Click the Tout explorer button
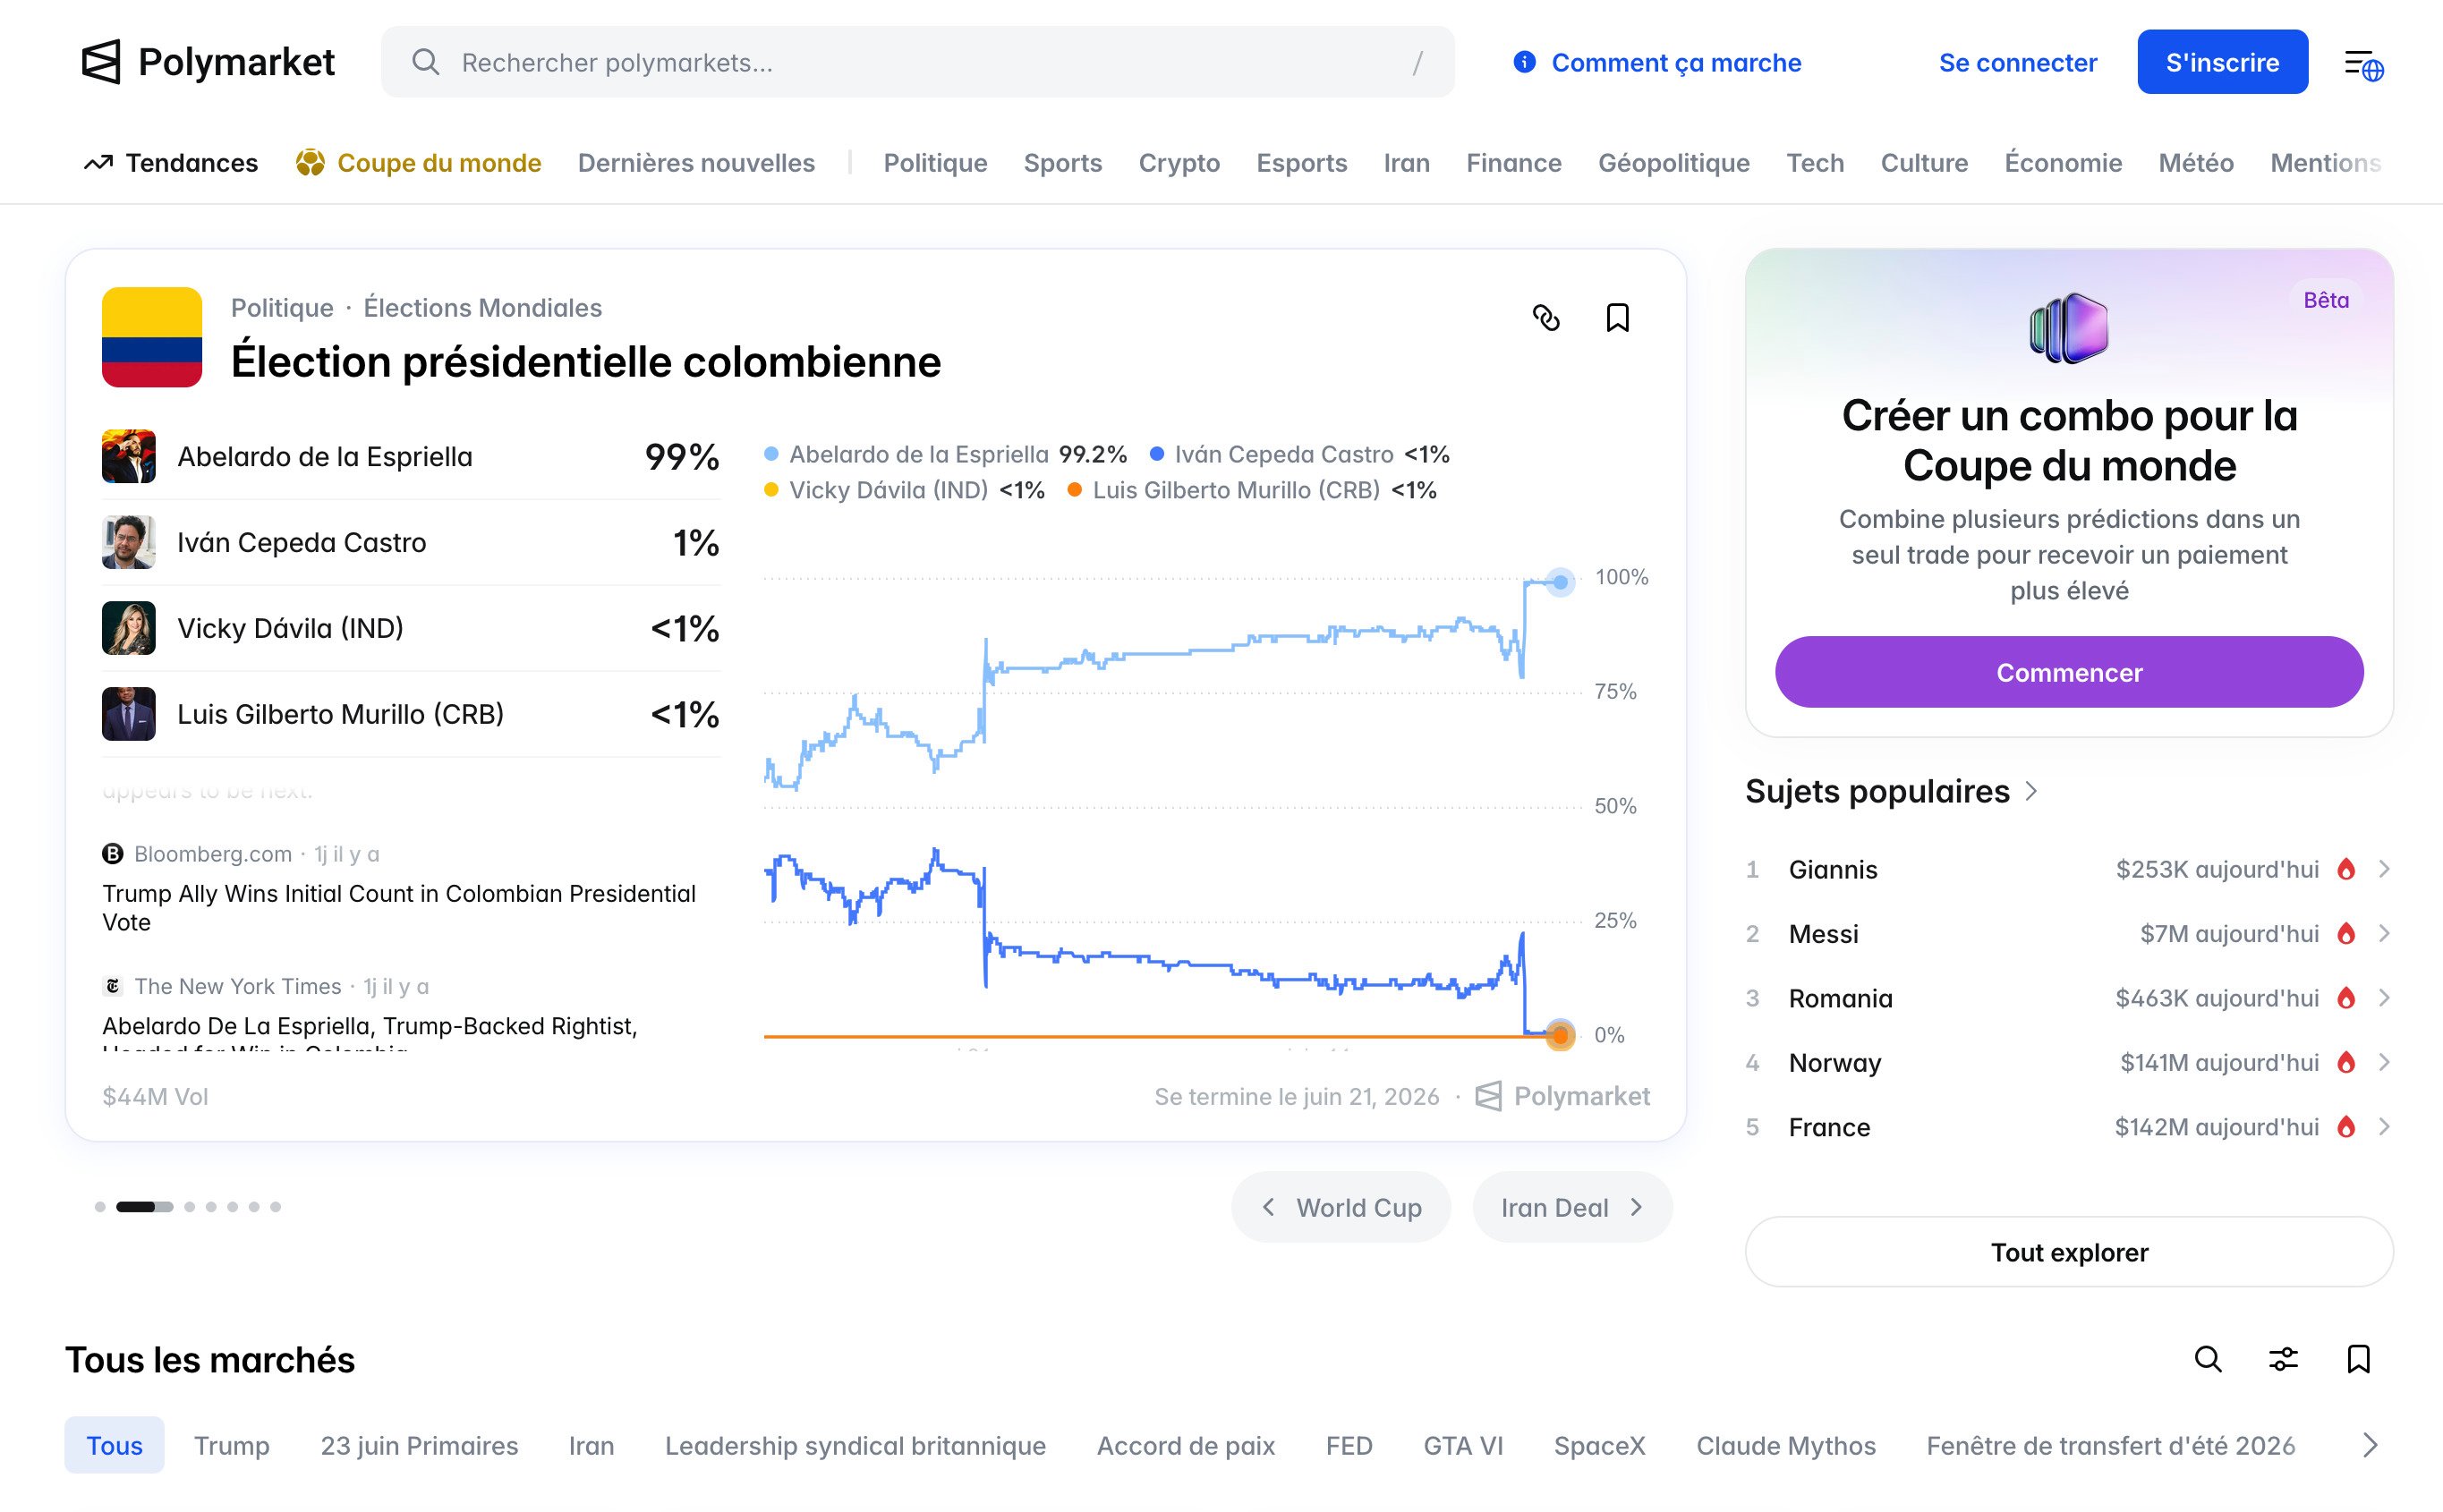 (x=2069, y=1252)
